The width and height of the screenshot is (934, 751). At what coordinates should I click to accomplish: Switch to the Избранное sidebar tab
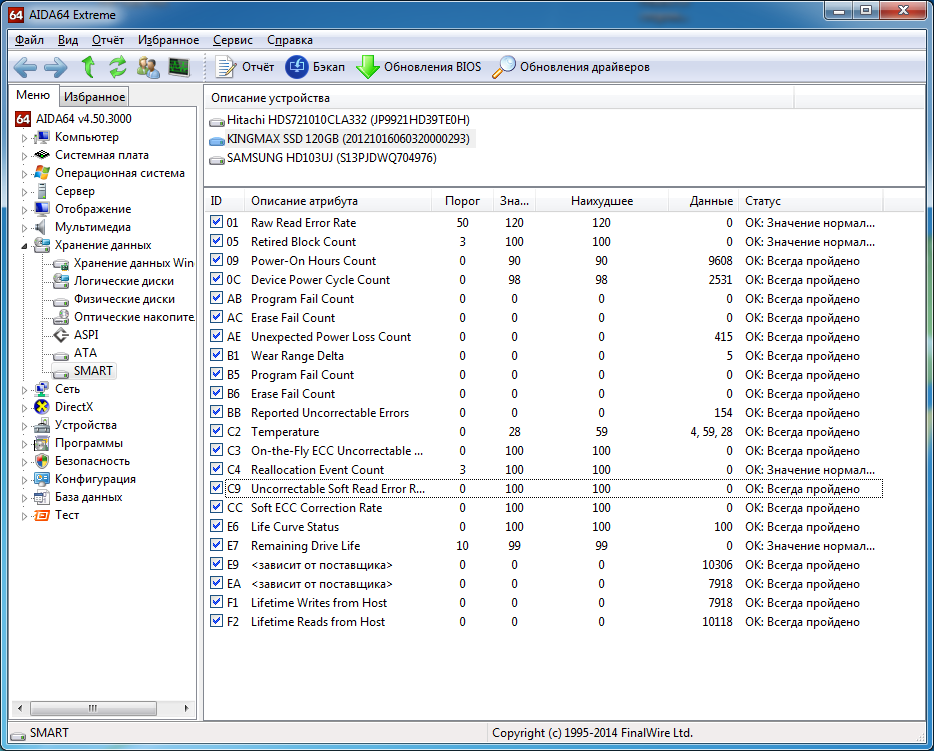94,96
